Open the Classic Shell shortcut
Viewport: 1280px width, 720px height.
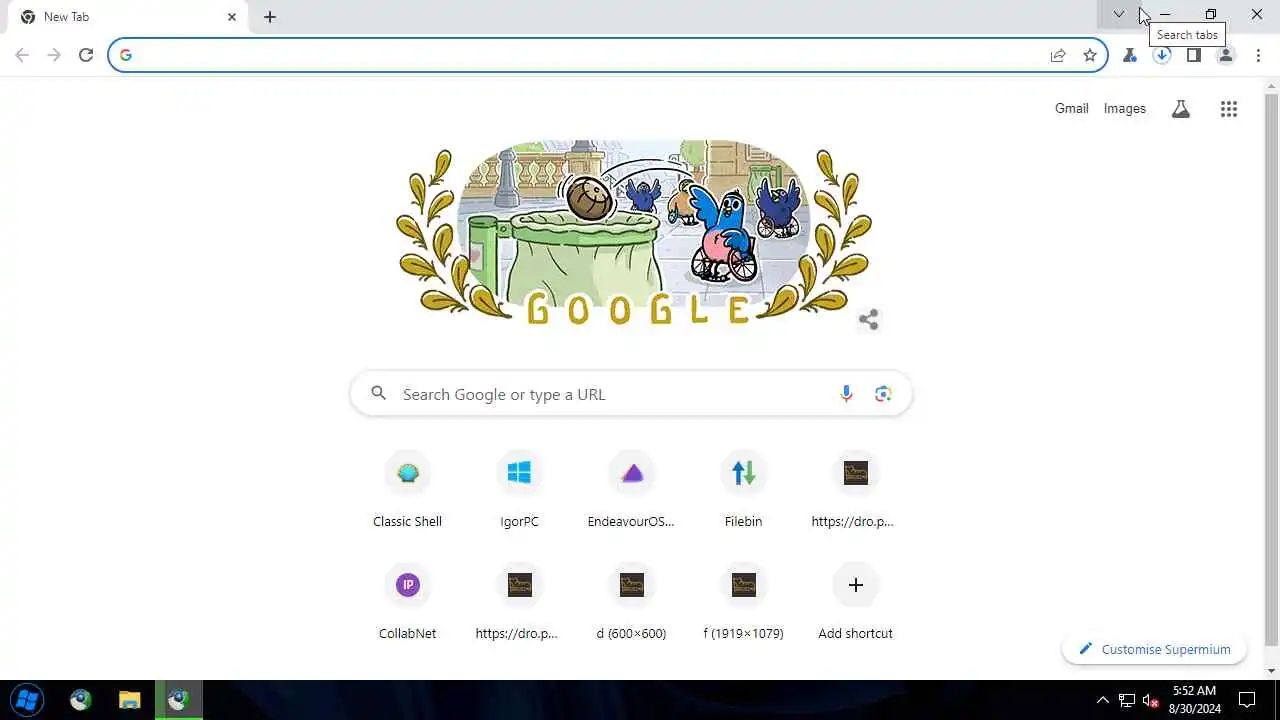407,491
